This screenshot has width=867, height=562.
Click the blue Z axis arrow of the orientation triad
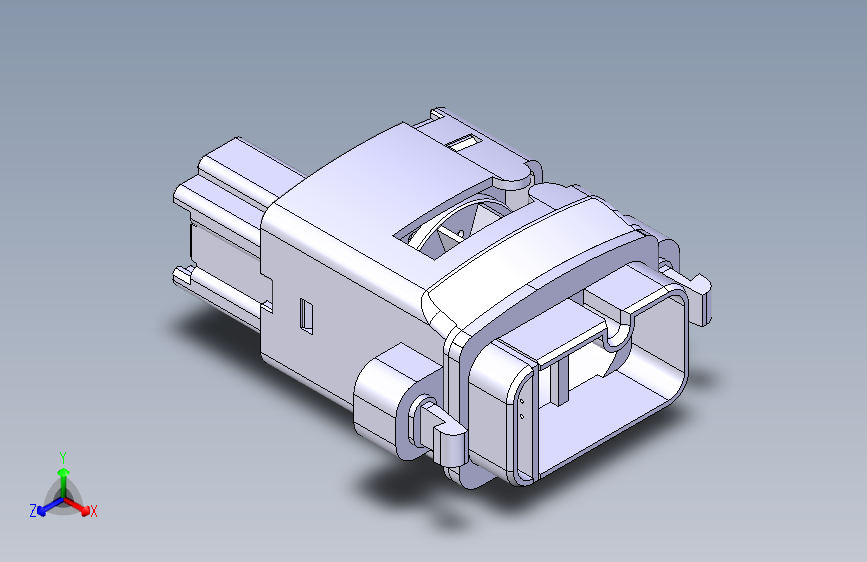(50, 506)
